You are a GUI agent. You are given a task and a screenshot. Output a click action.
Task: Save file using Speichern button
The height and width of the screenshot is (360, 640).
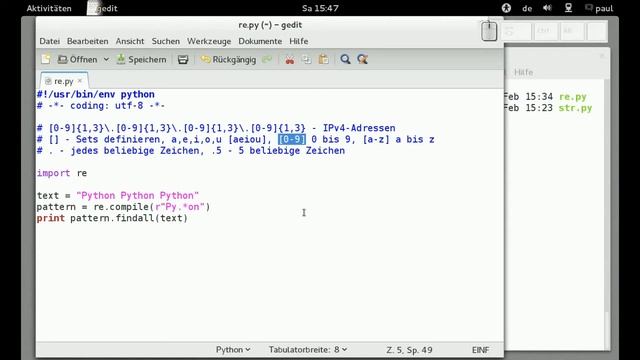point(142,60)
